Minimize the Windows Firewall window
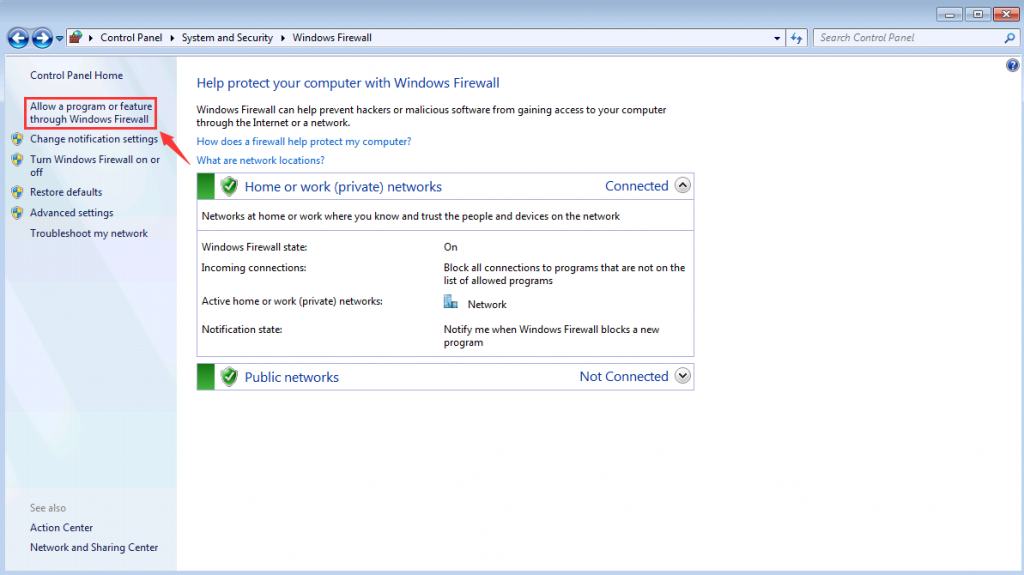This screenshot has height=575, width=1024. 950,14
